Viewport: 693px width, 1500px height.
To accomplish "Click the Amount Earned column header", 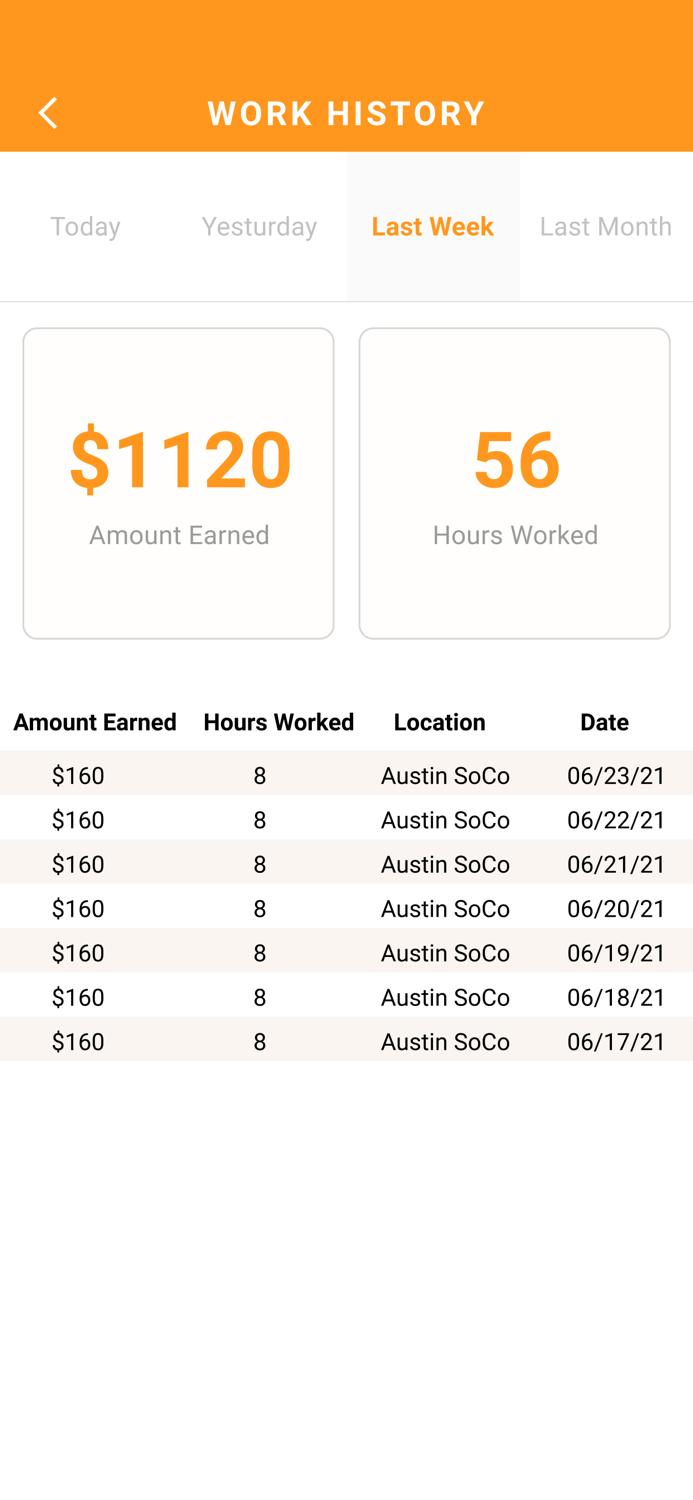I will click(x=95, y=722).
